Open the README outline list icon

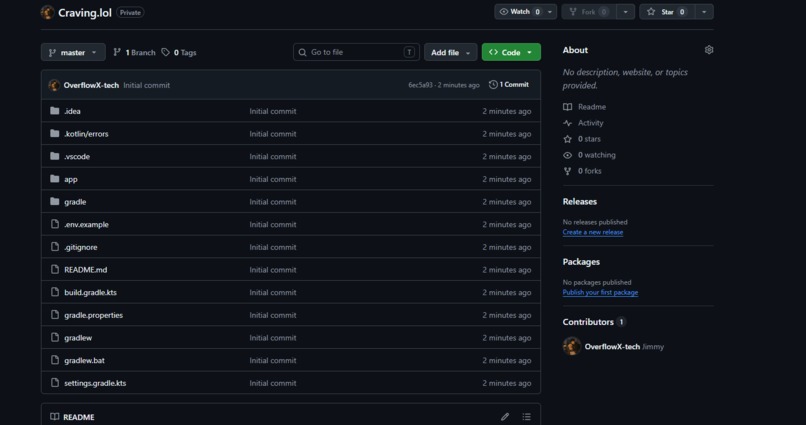tap(526, 417)
